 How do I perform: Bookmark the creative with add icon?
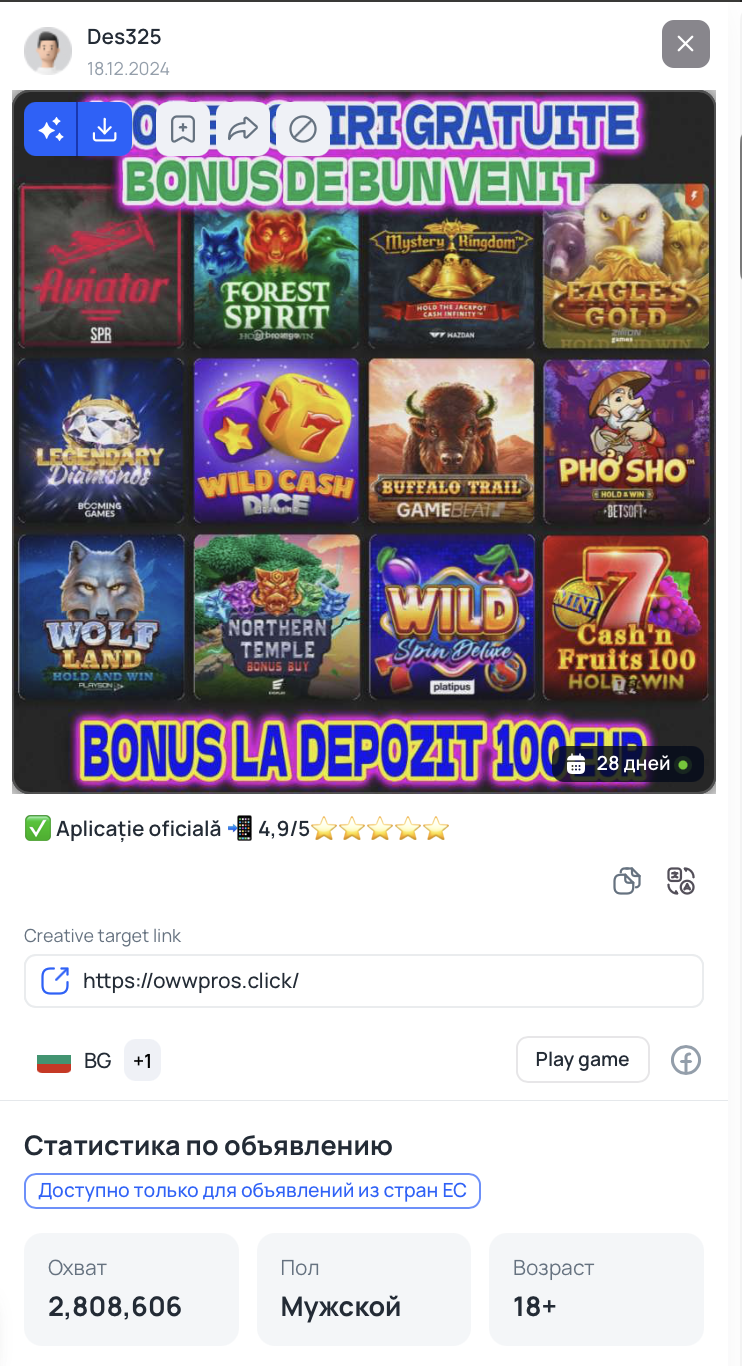pyautogui.click(x=183, y=129)
